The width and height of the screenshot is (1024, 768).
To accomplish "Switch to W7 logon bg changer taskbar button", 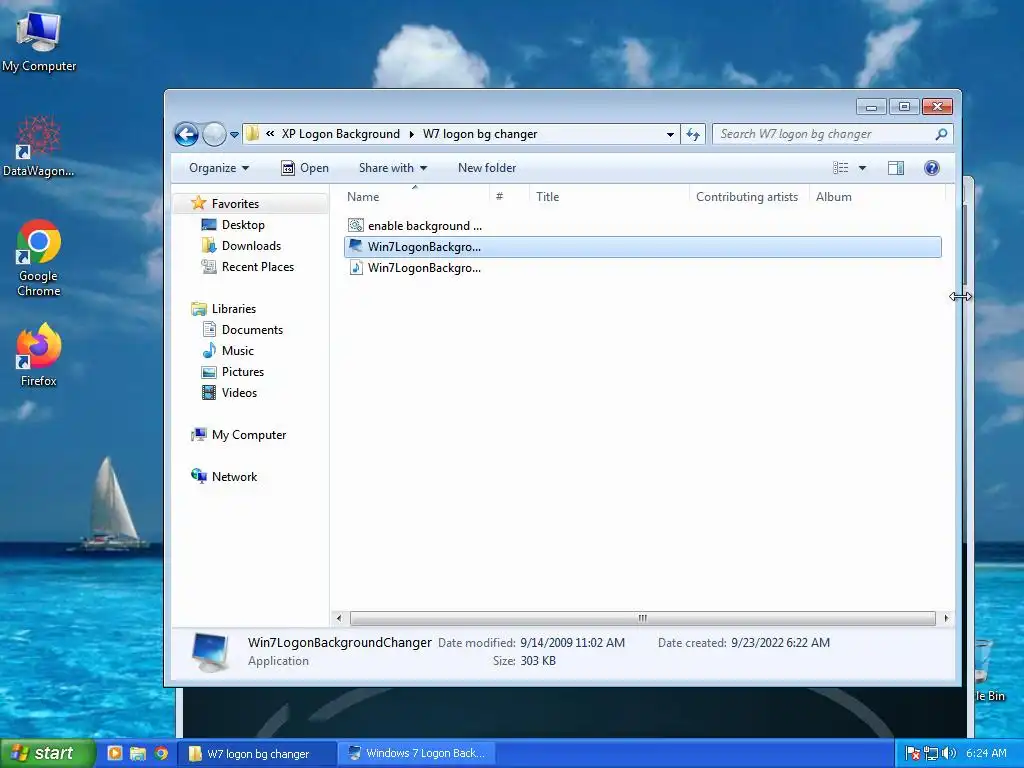I will (x=258, y=754).
